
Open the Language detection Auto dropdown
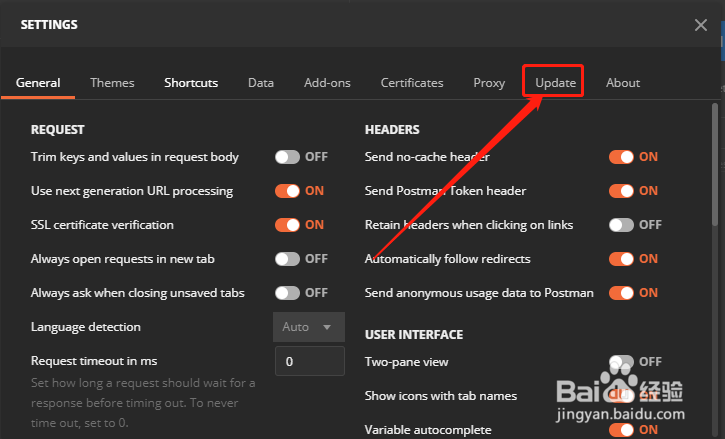309,327
